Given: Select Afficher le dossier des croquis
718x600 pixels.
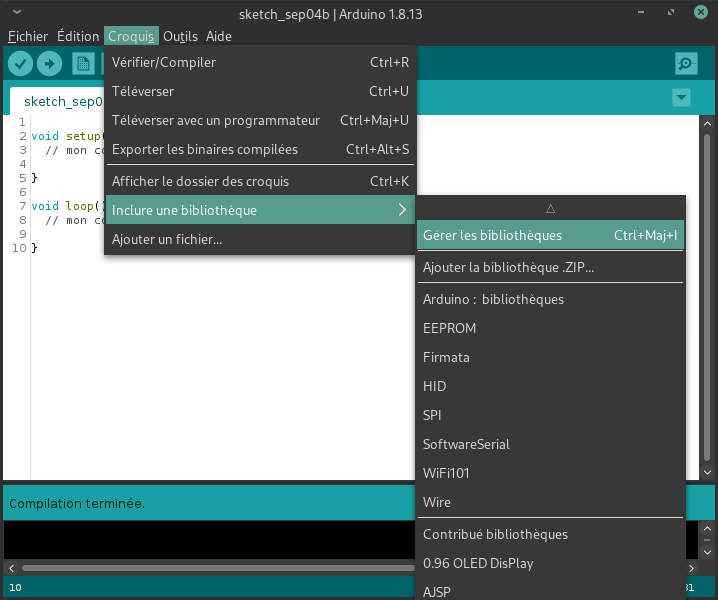Looking at the screenshot, I should pyautogui.click(x=260, y=181).
